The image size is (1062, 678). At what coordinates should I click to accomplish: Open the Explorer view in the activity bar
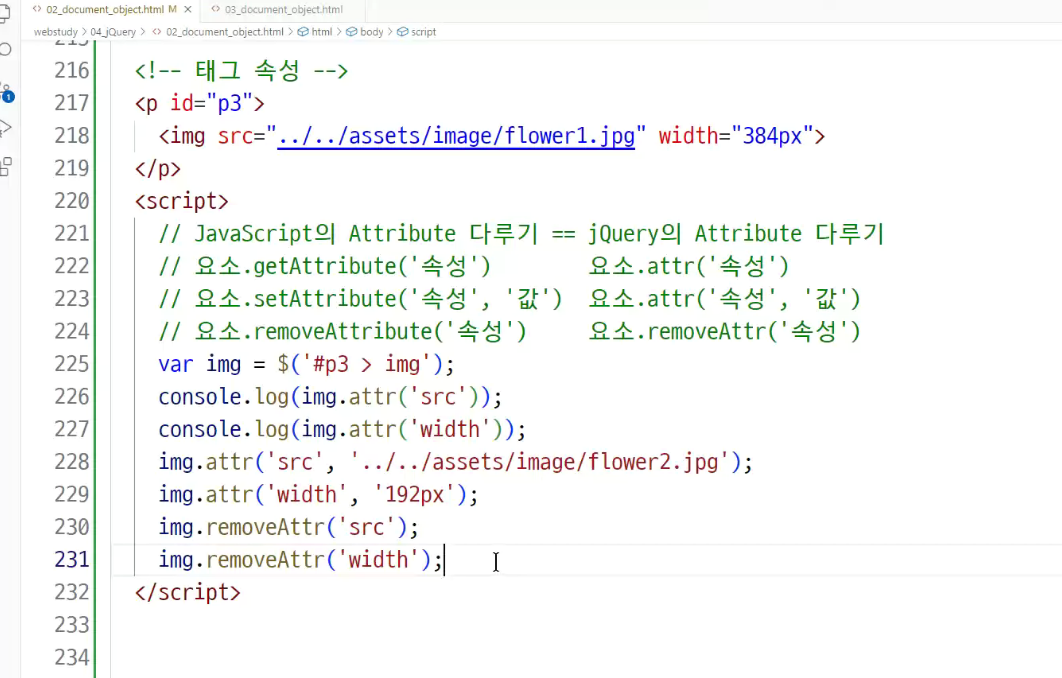[4, 12]
